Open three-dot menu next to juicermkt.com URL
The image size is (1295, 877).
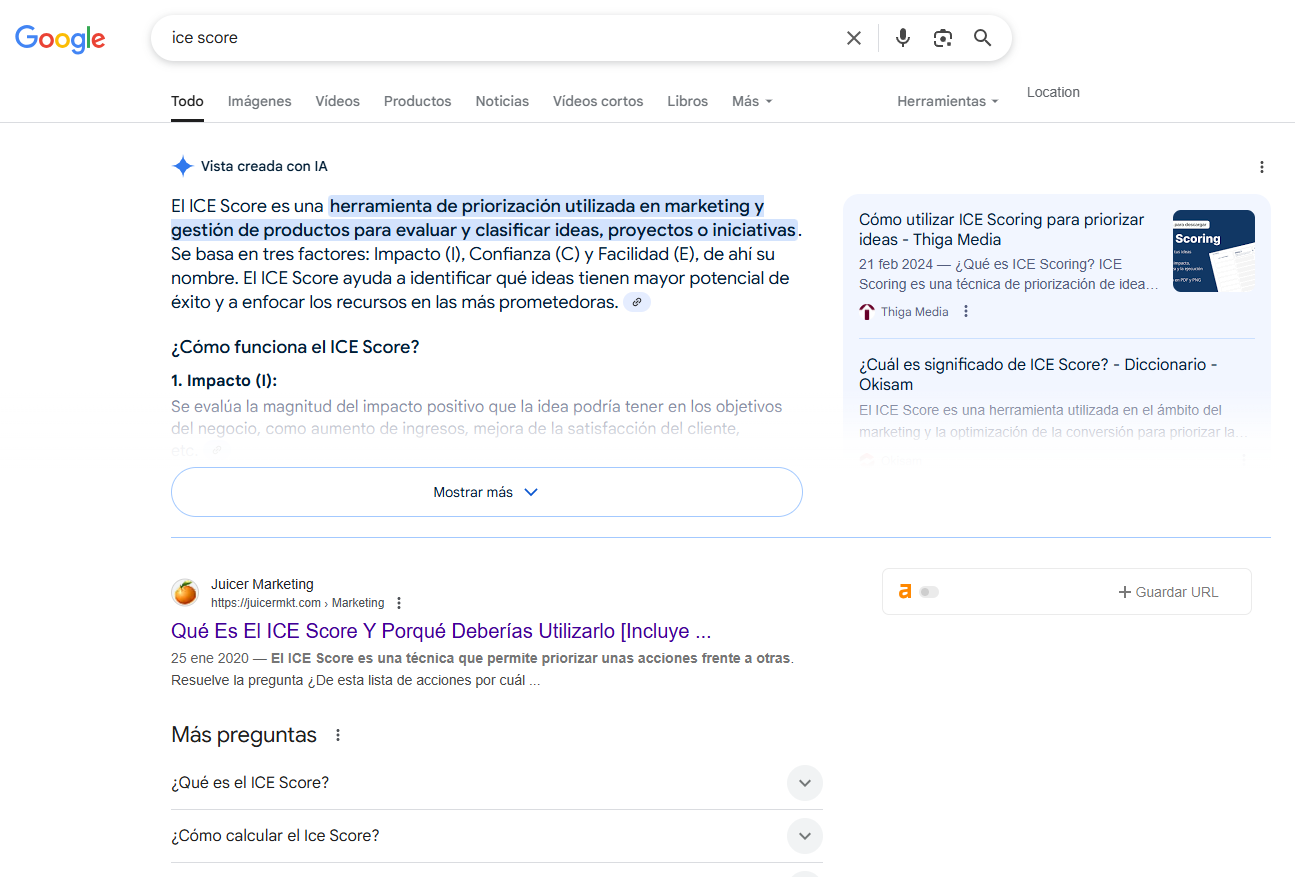pyautogui.click(x=399, y=603)
